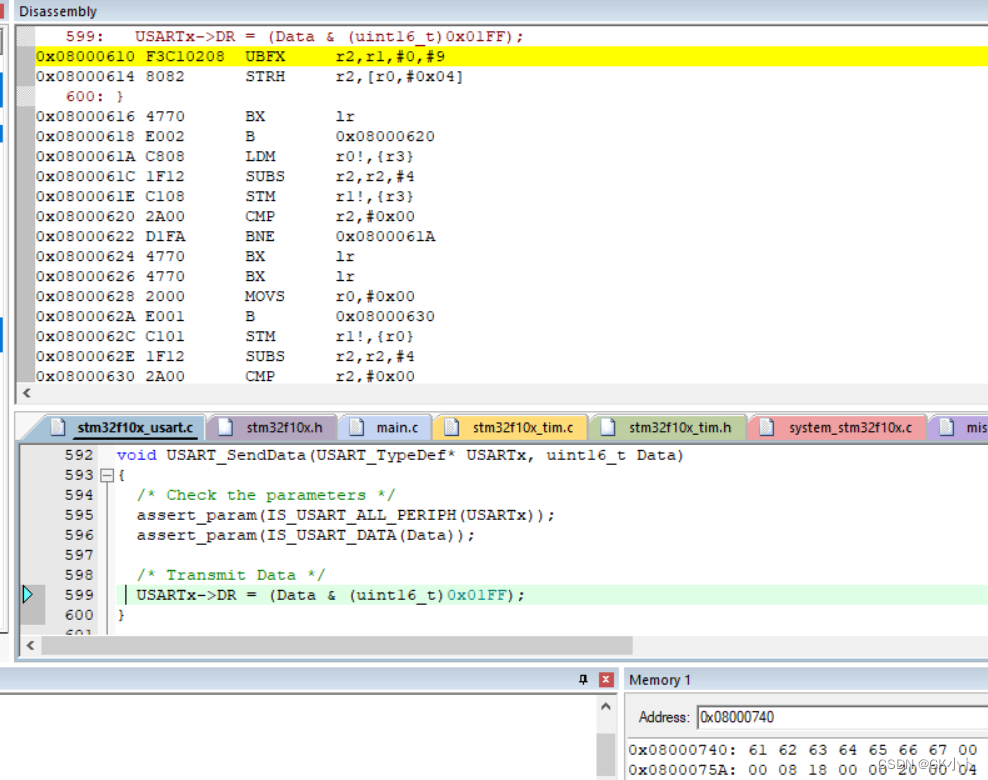Click the memory row at address 0x0800075A
Screen dimensions: 988x780
(x=803, y=769)
